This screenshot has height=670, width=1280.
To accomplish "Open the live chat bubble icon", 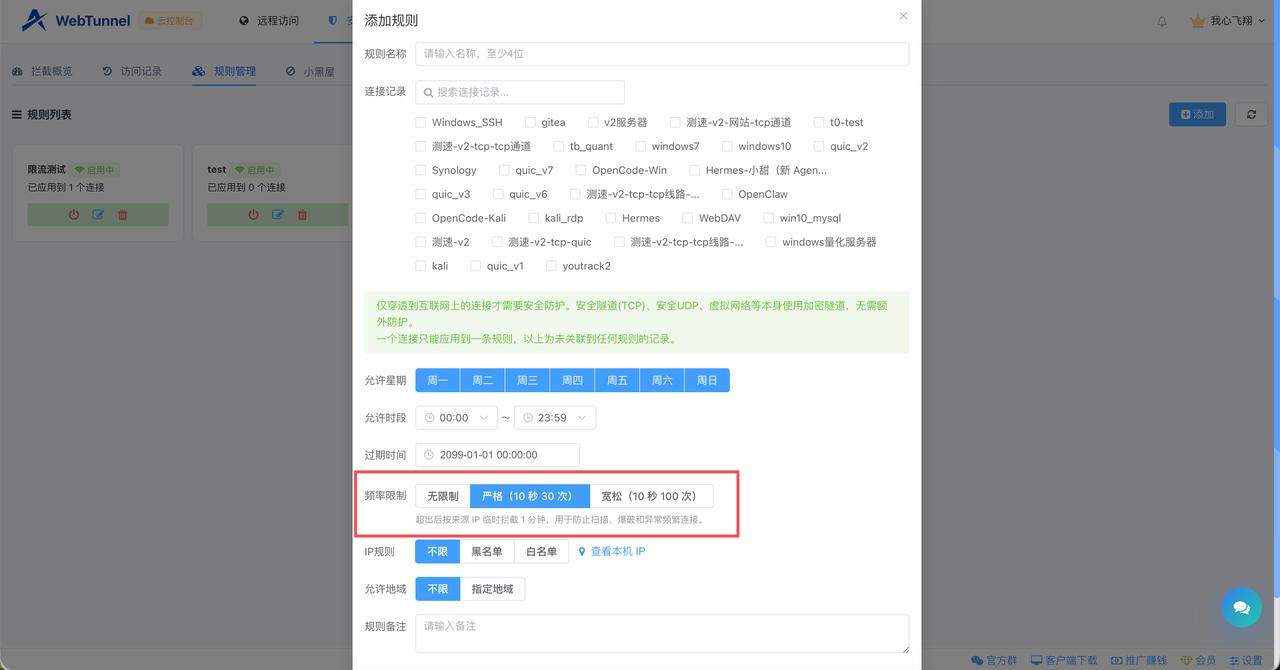I will tap(1241, 607).
